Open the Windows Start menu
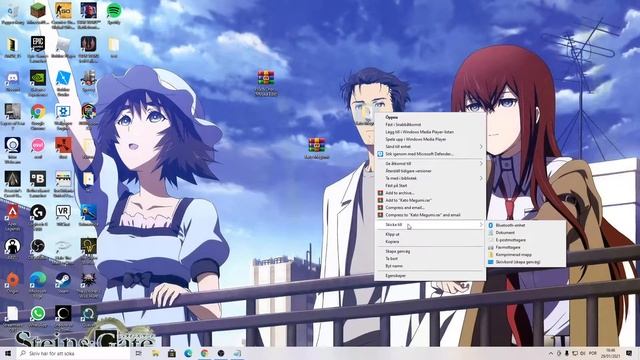Screen dimensions: 640x360 click(7, 353)
